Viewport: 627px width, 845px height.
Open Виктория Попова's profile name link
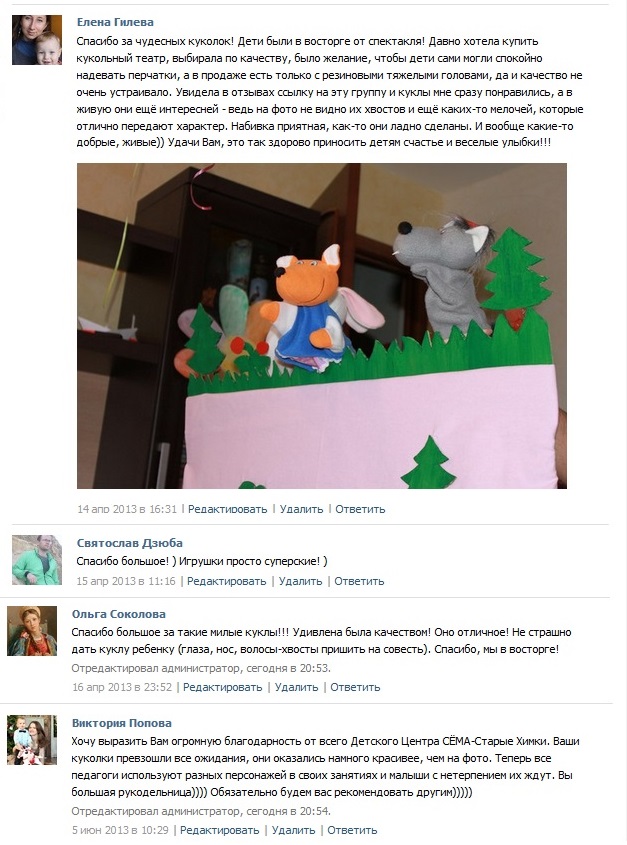coord(122,723)
